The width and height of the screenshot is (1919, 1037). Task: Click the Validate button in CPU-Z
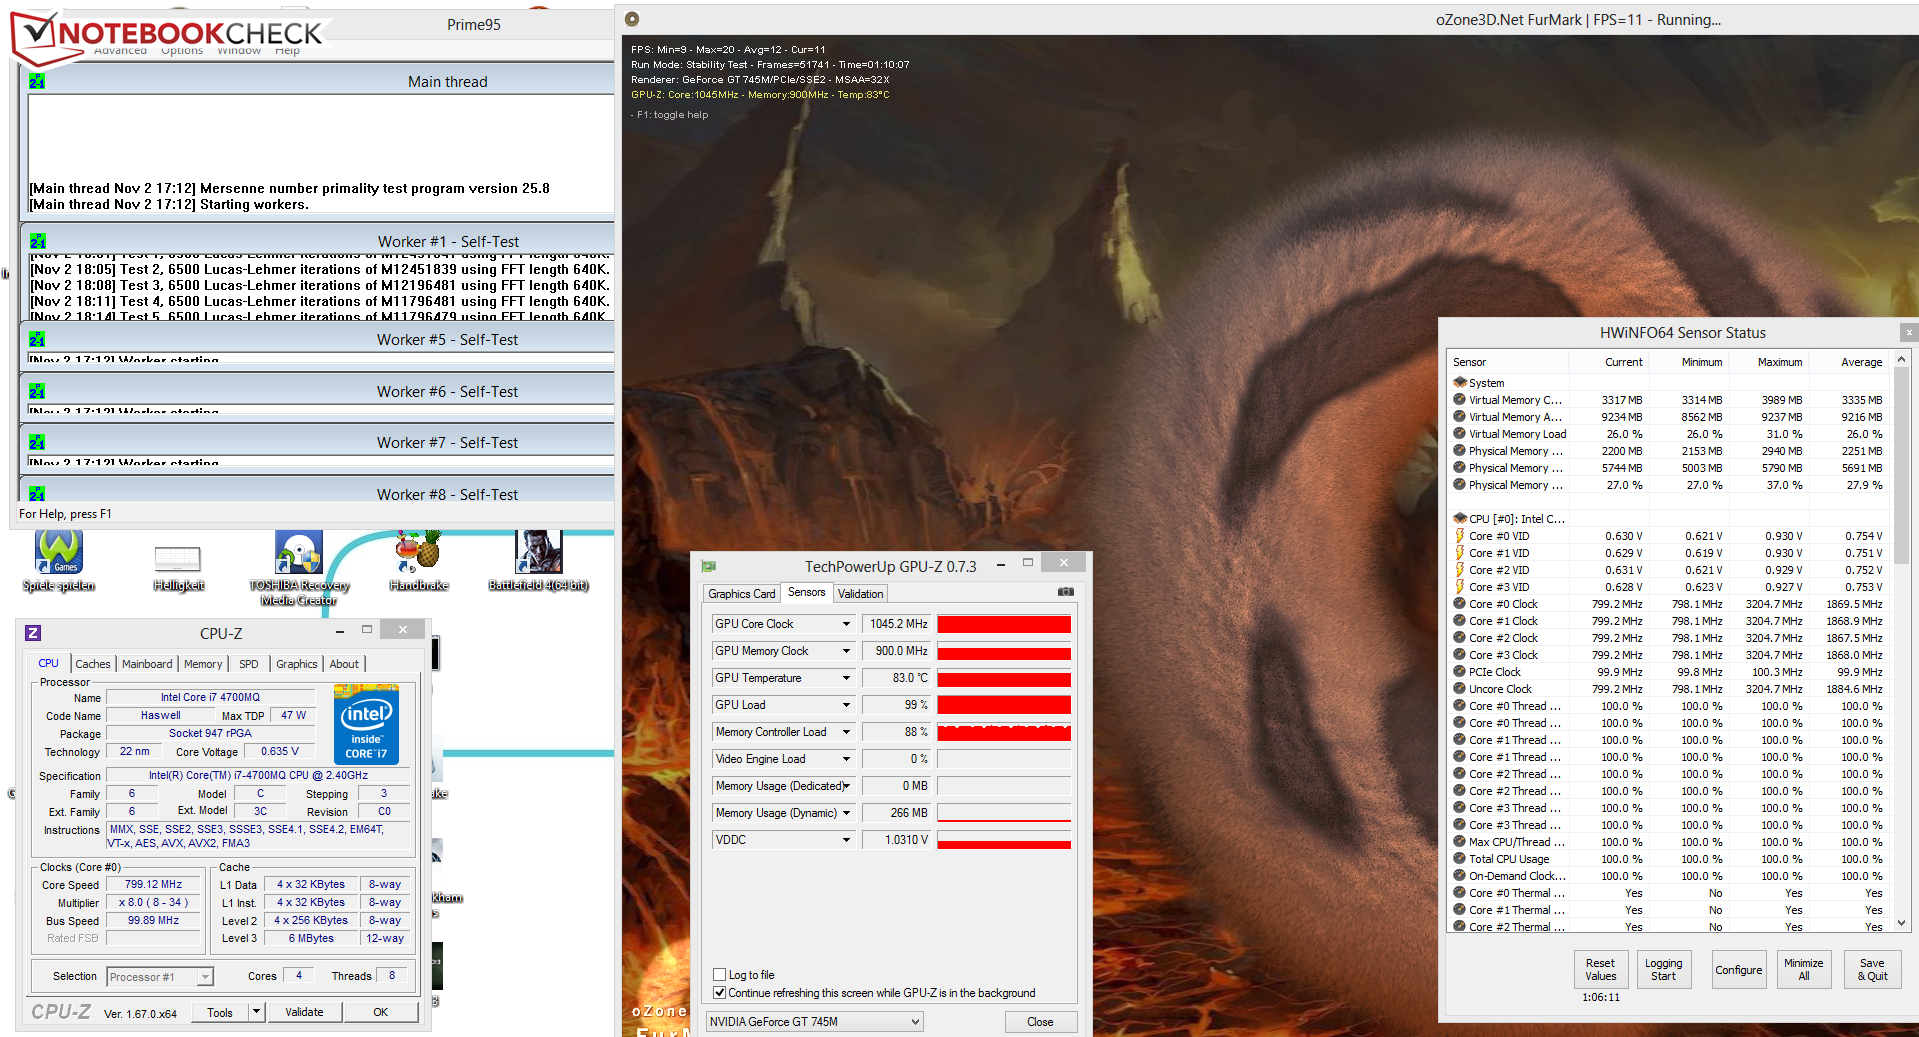point(304,1012)
